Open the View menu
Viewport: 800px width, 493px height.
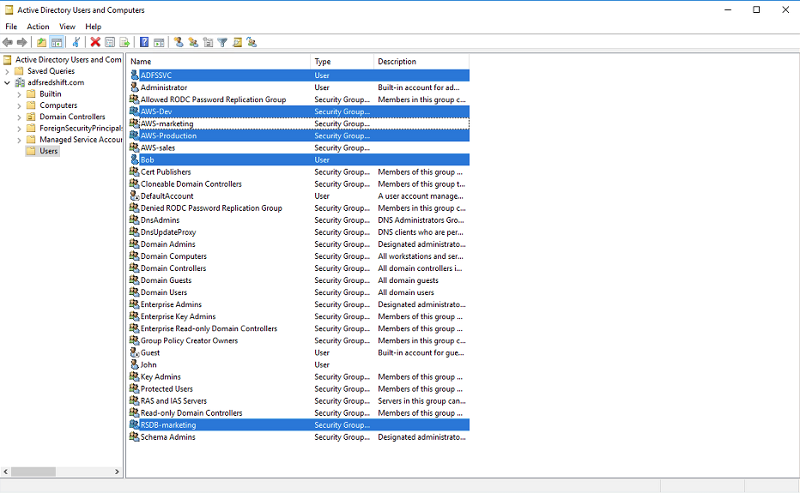click(x=67, y=26)
